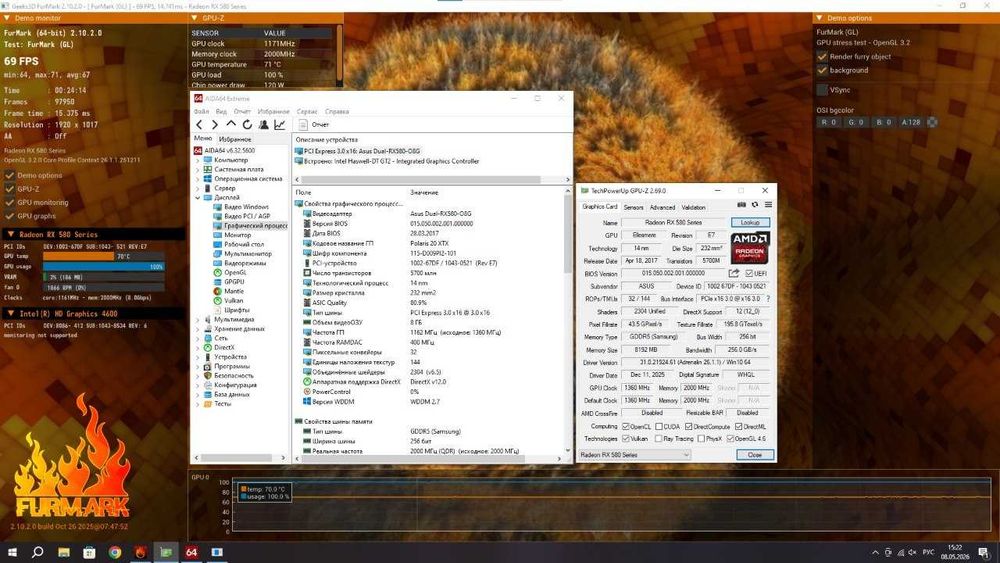Go forward in AIDA64 navigation toolbar
This screenshot has width=1000, height=563.
pos(215,125)
